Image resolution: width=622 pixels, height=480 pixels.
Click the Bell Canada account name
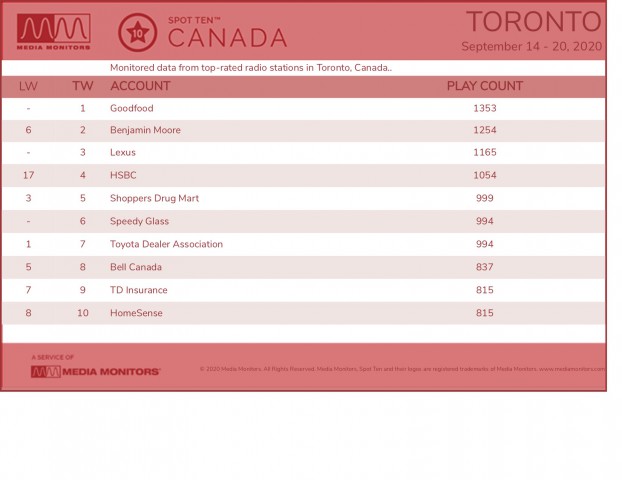pyautogui.click(x=136, y=267)
